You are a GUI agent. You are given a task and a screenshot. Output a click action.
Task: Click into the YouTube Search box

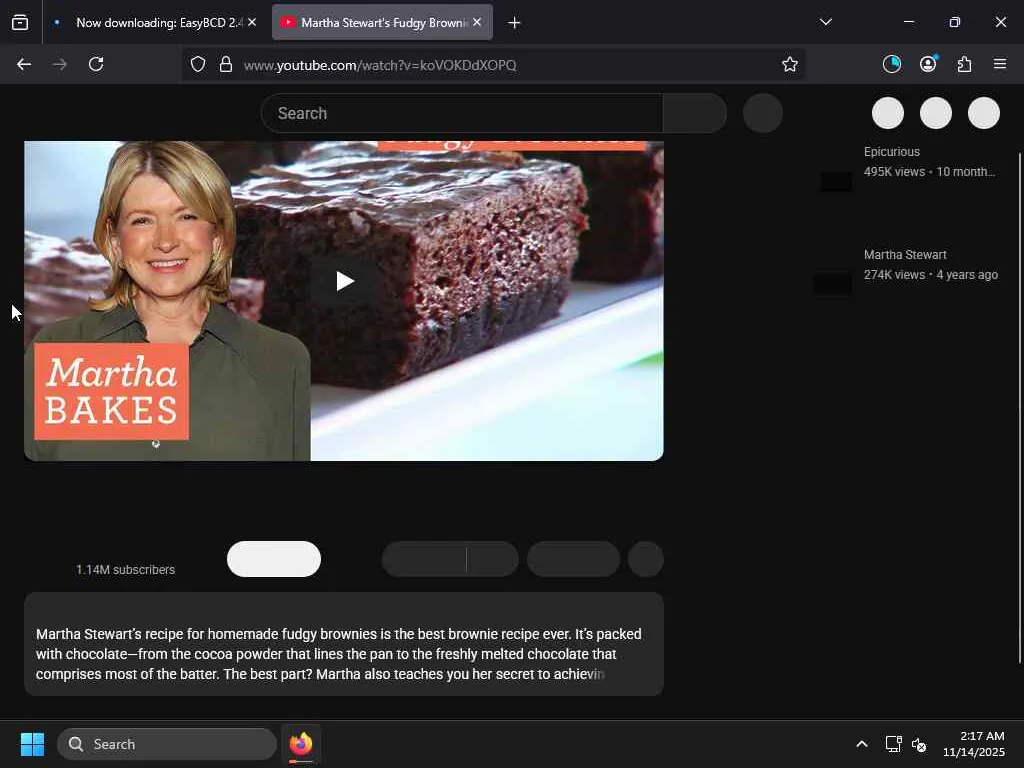(x=462, y=113)
